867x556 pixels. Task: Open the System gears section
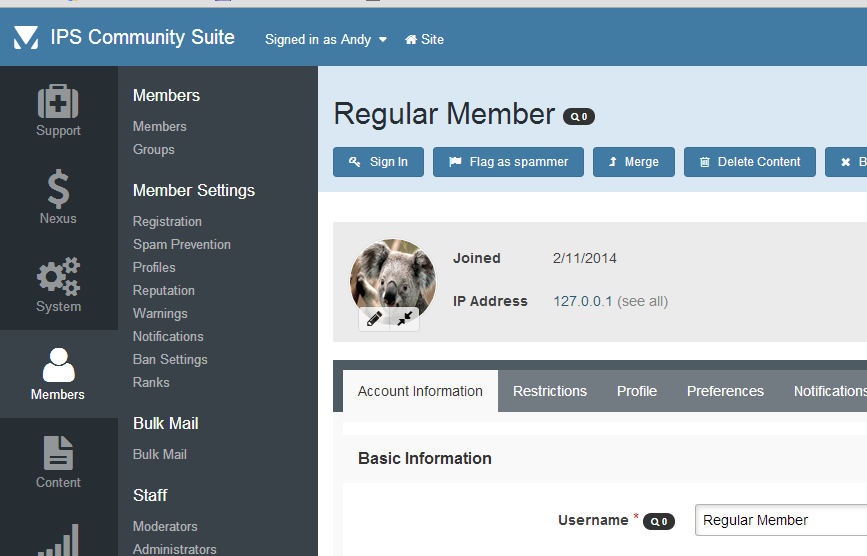tap(58, 285)
